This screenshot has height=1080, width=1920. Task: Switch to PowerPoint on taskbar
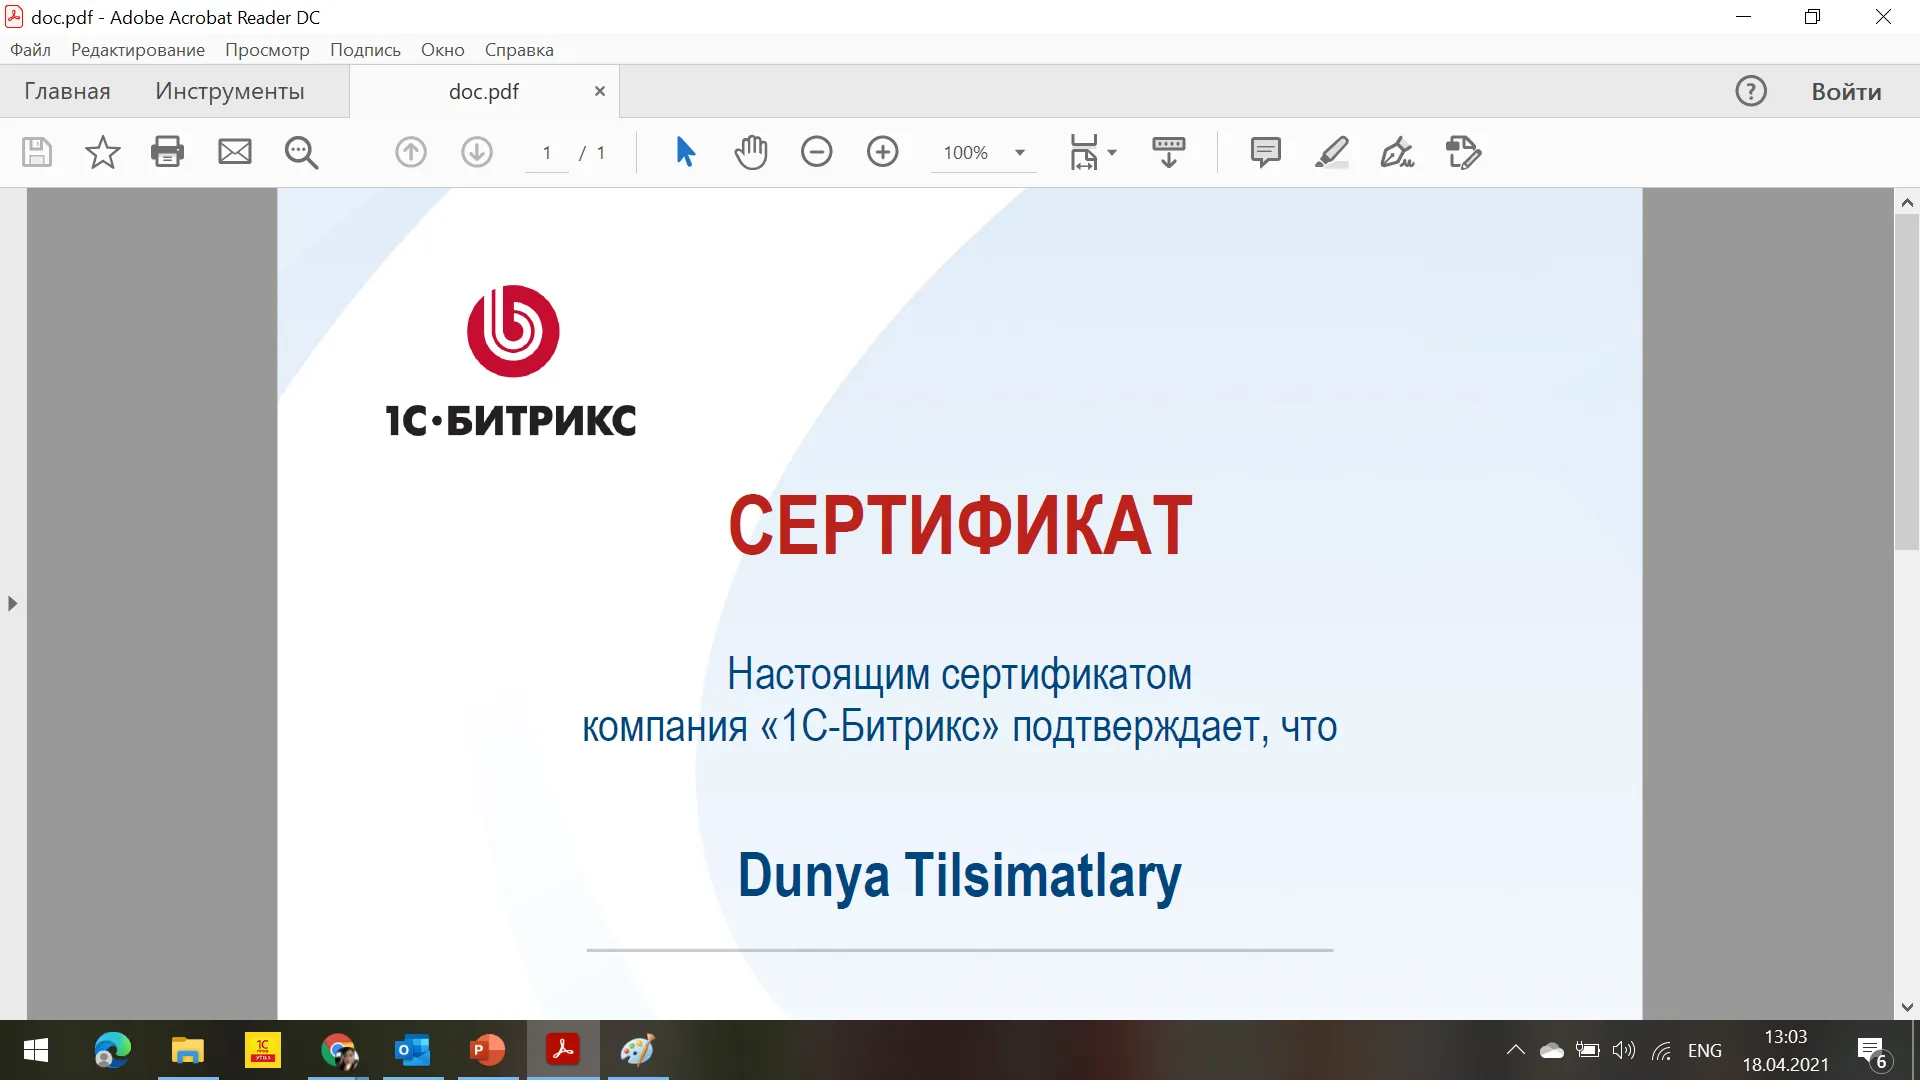click(487, 1050)
